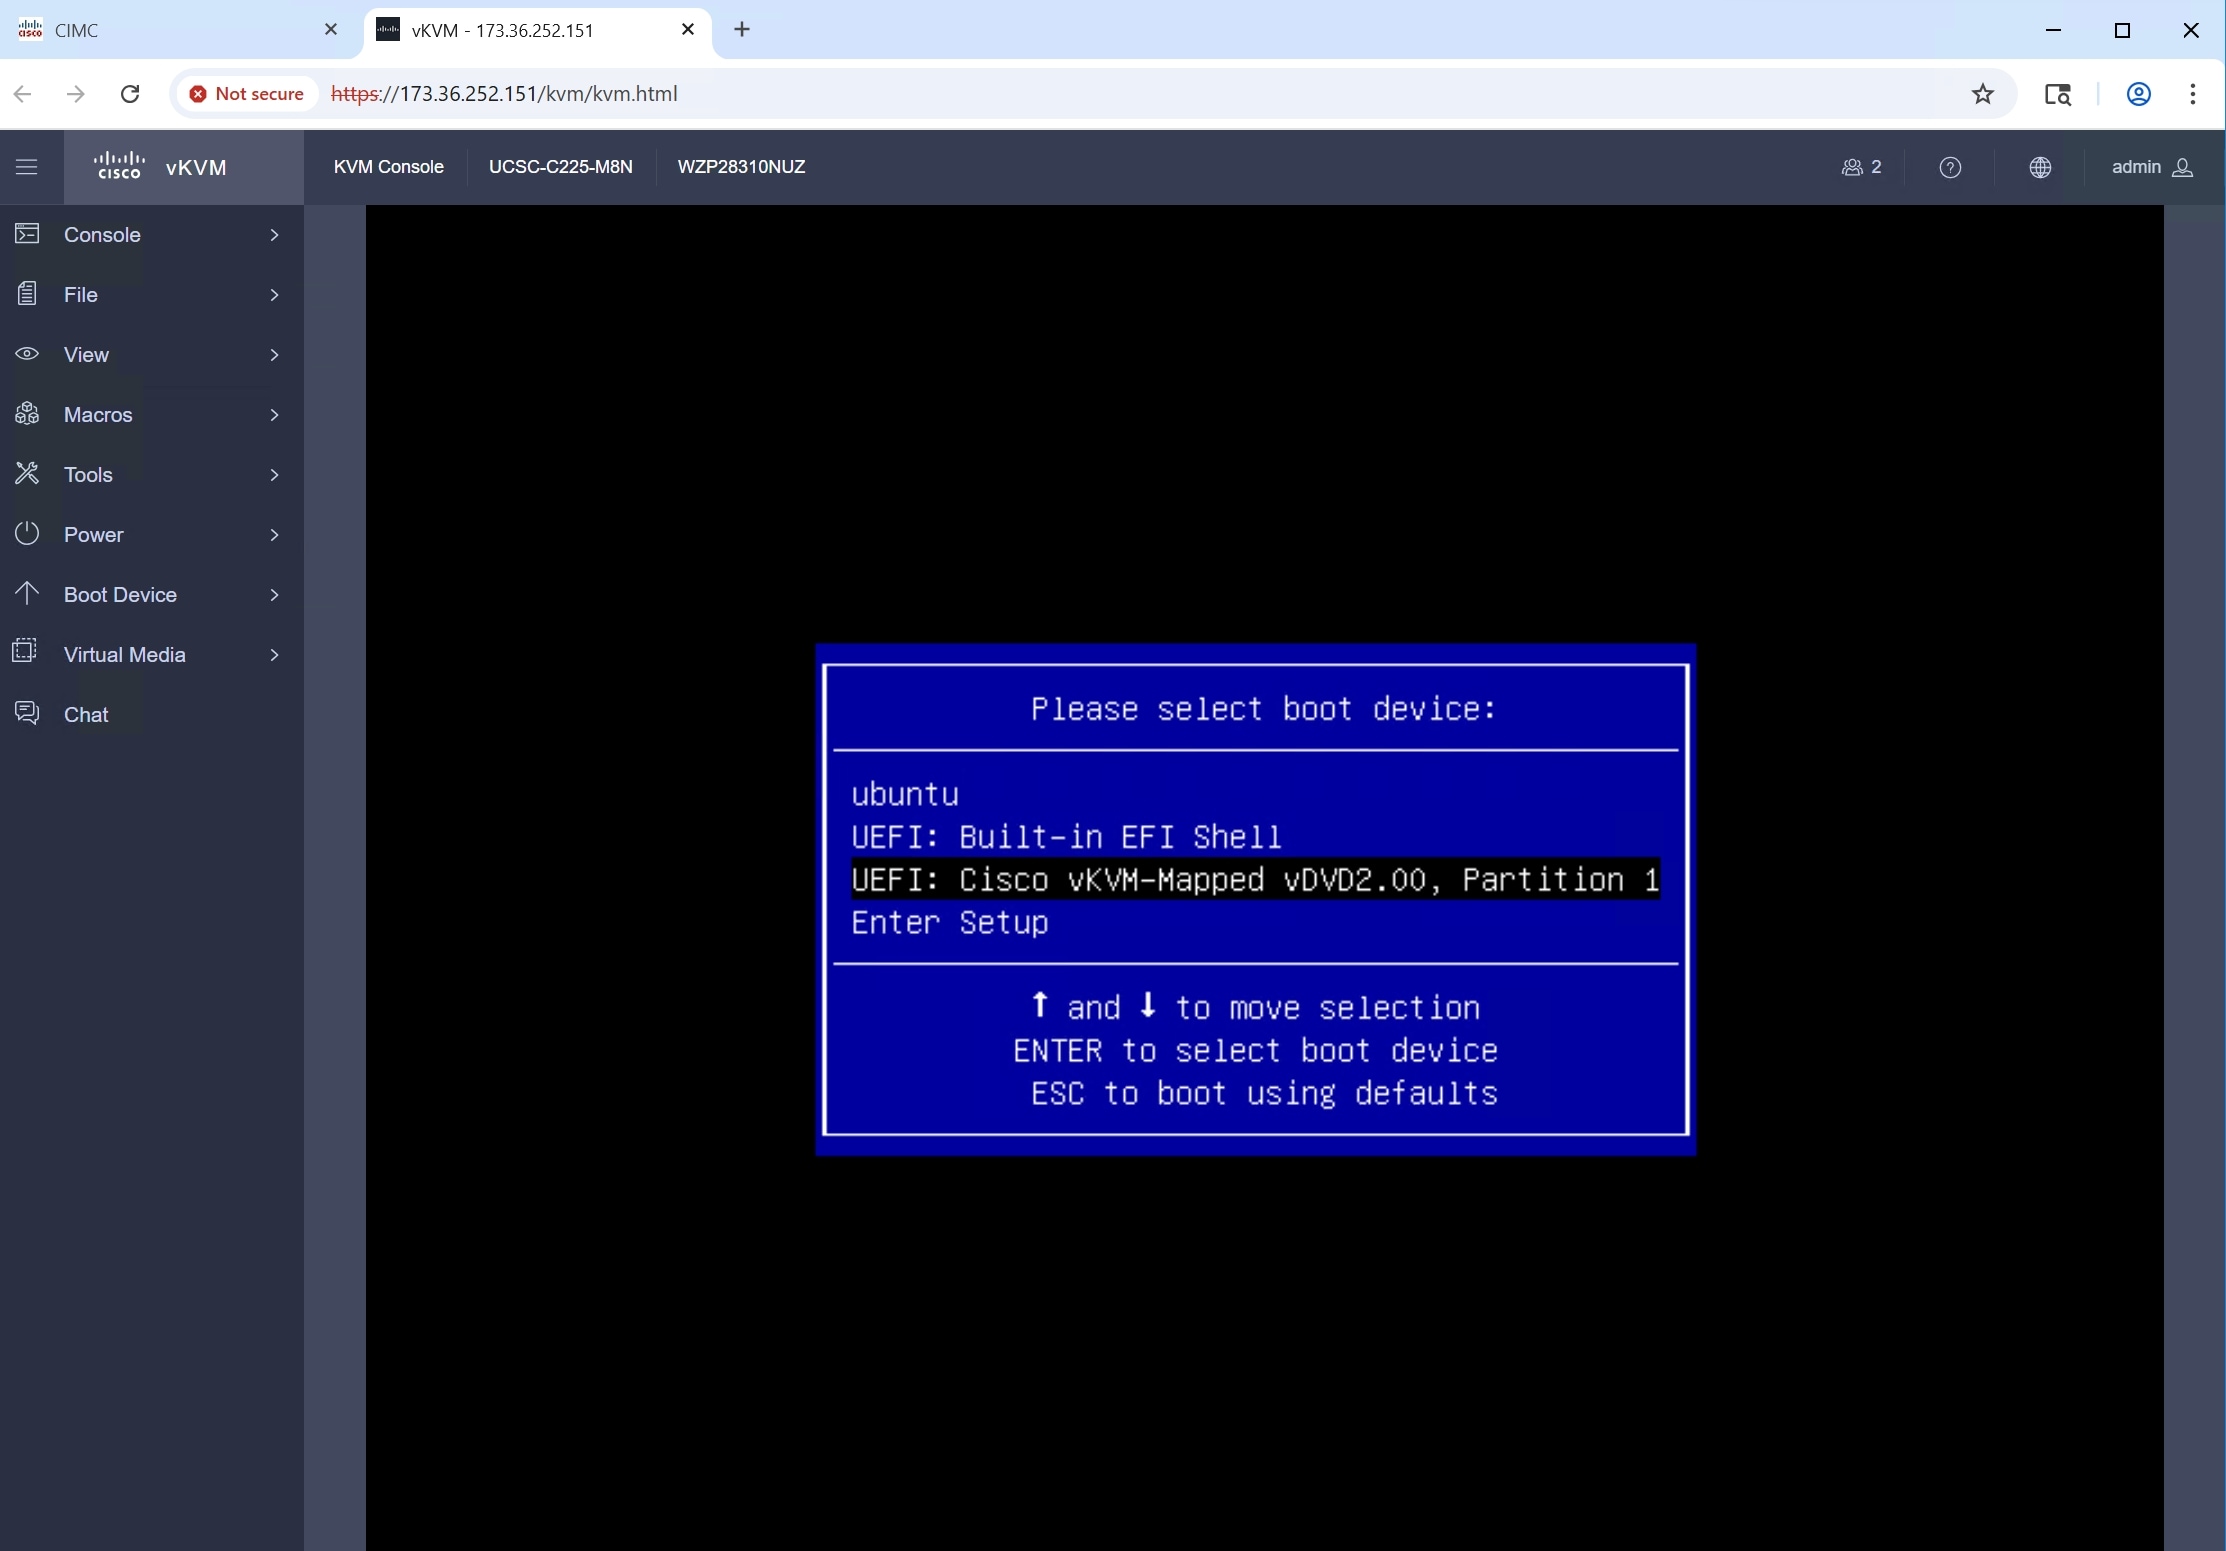Image resolution: width=2226 pixels, height=1551 pixels.
Task: Go forward in browser history
Action: point(76,94)
